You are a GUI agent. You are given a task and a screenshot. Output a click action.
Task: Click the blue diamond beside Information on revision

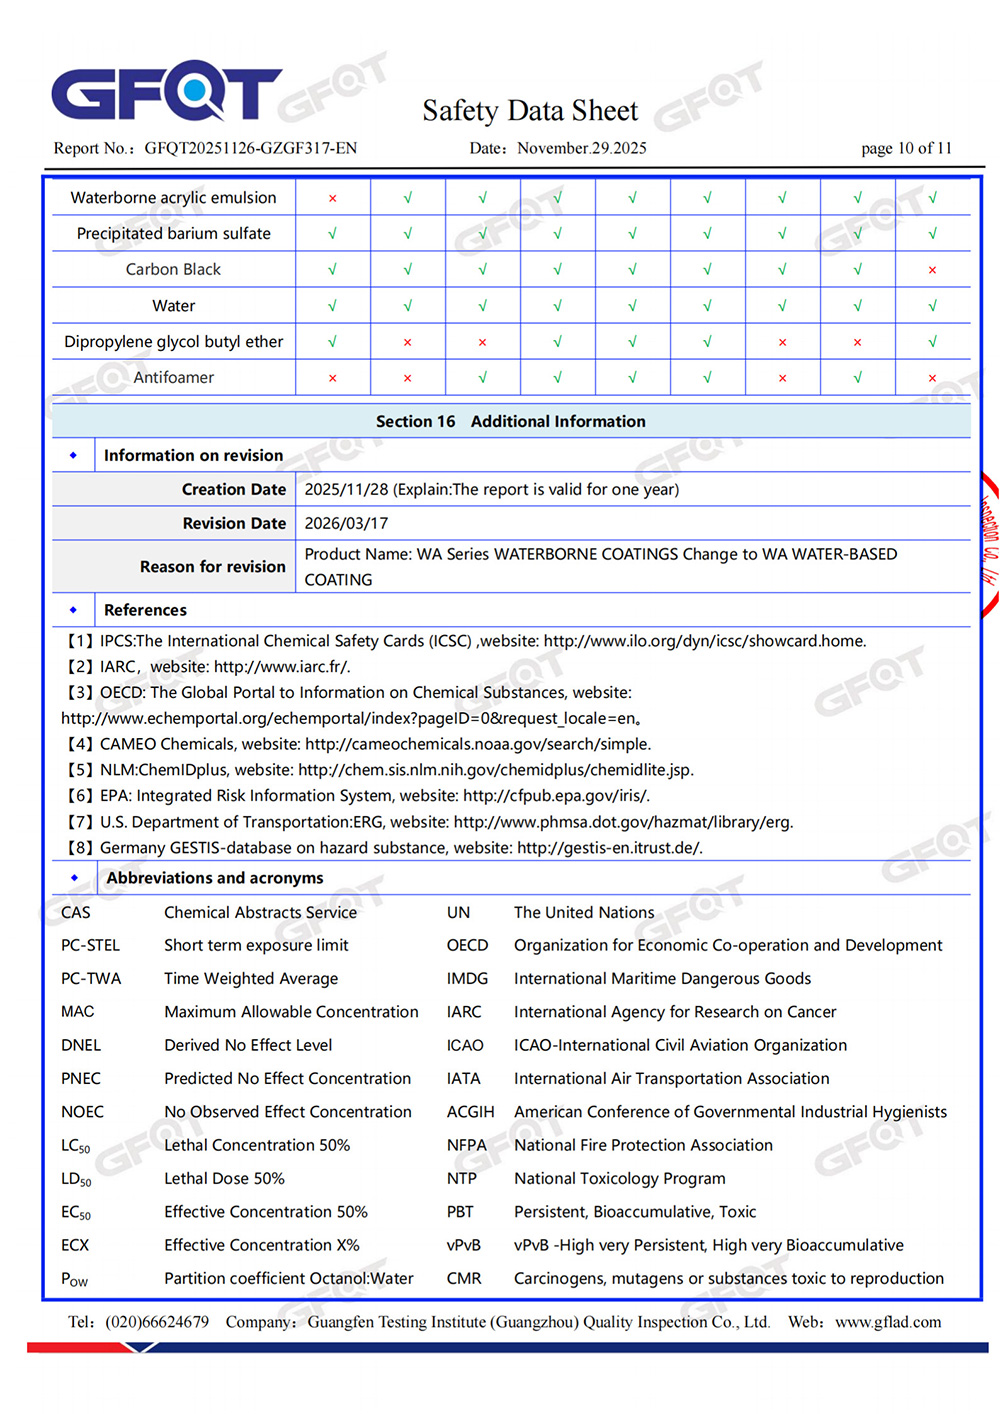pyautogui.click(x=73, y=455)
